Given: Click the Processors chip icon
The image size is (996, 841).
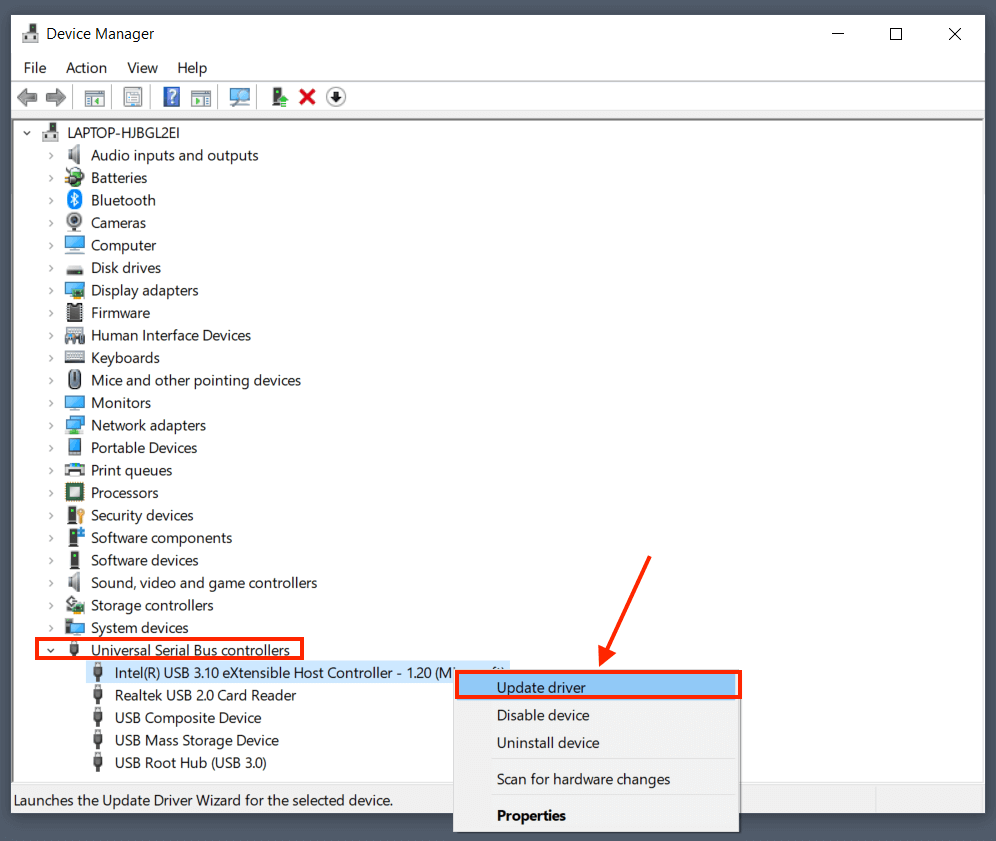Looking at the screenshot, I should tap(74, 492).
